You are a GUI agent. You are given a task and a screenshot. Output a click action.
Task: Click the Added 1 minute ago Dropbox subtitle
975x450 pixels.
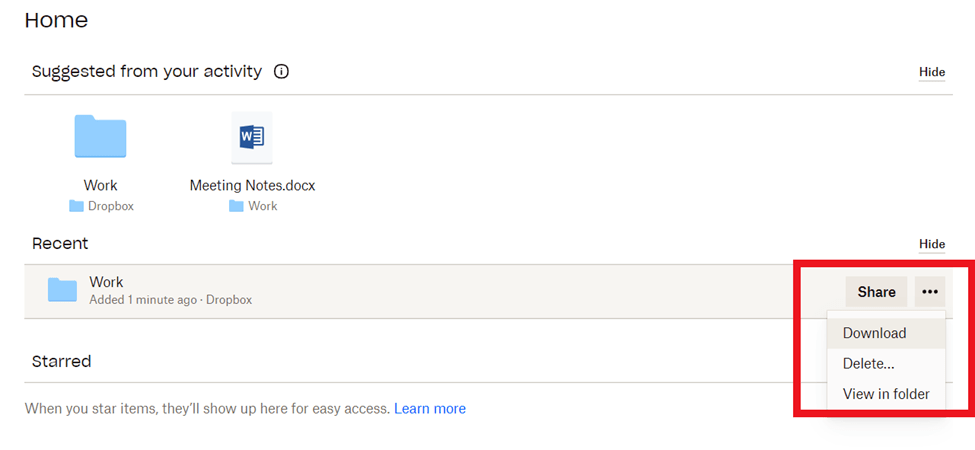pyautogui.click(x=170, y=300)
